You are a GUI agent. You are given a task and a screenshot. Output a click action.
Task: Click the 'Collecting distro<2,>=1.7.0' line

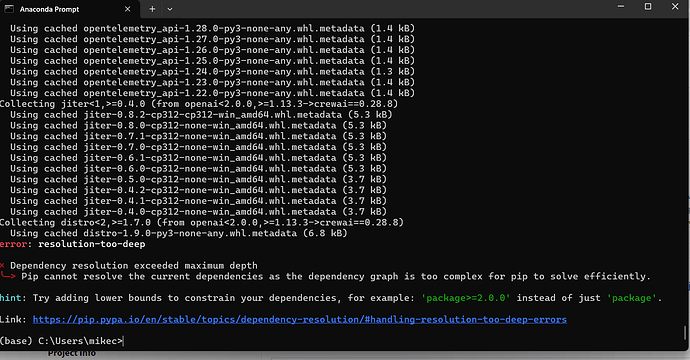202,223
